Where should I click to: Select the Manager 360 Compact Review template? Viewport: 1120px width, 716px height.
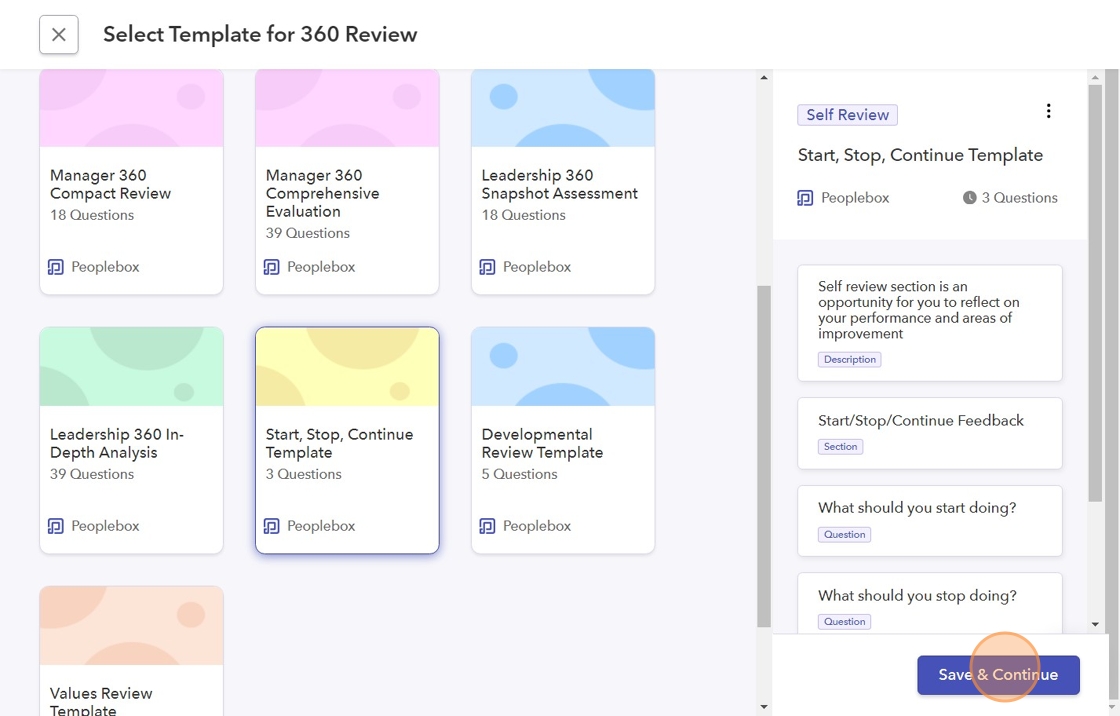pos(131,182)
